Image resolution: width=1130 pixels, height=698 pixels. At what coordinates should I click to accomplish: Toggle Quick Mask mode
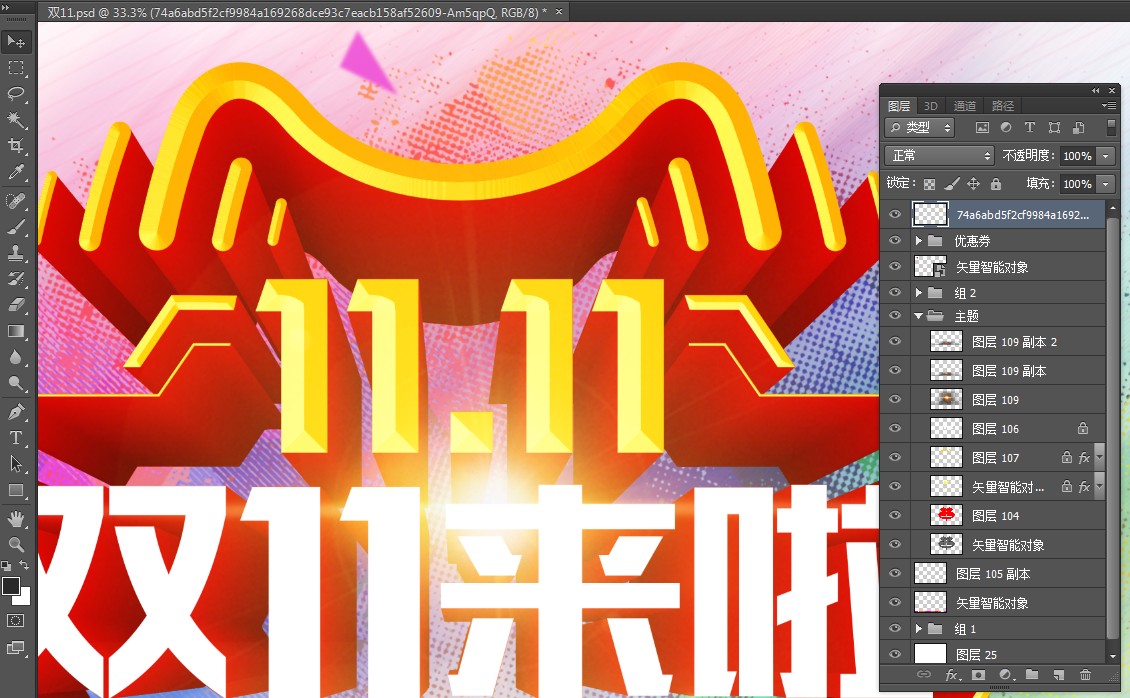click(x=16, y=620)
